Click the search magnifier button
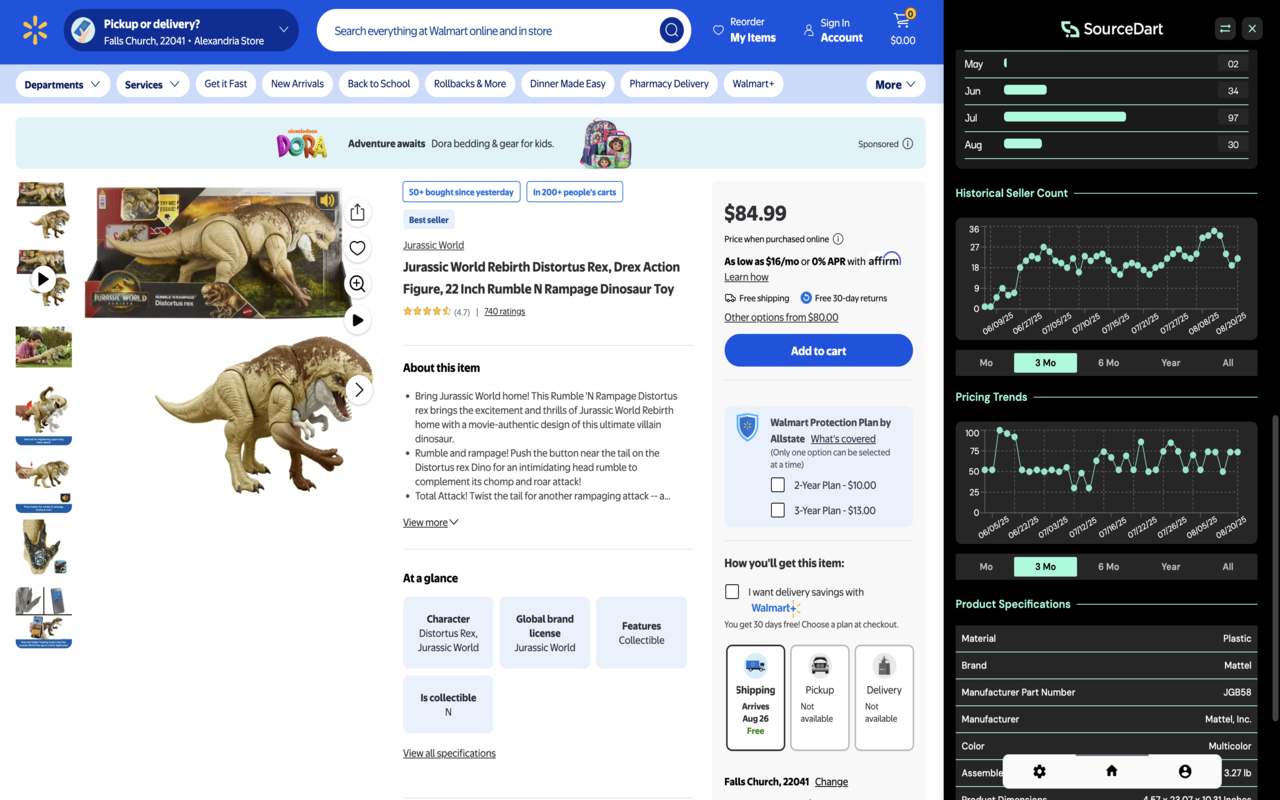 point(671,30)
